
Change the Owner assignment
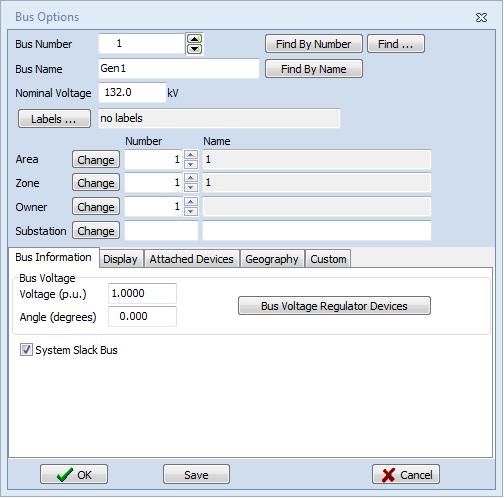pos(96,207)
